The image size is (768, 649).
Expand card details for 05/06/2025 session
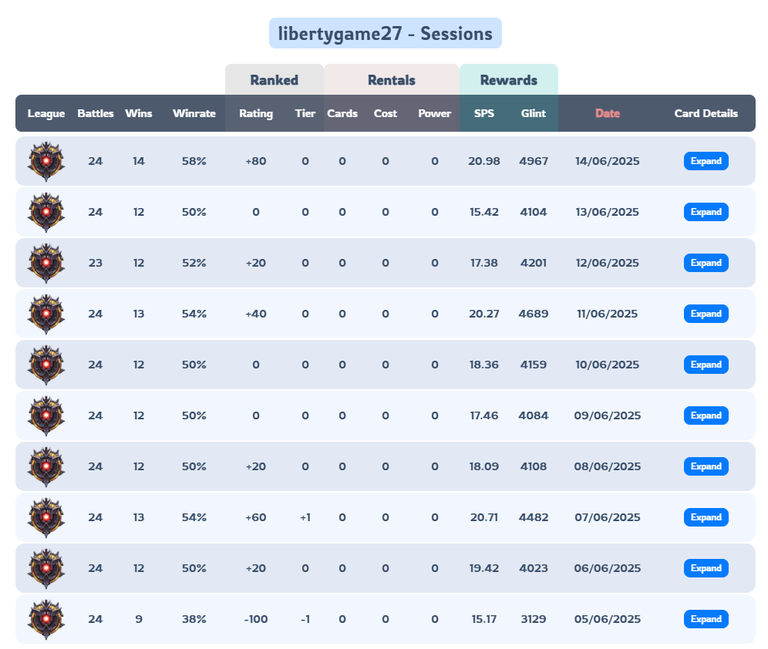tap(706, 620)
